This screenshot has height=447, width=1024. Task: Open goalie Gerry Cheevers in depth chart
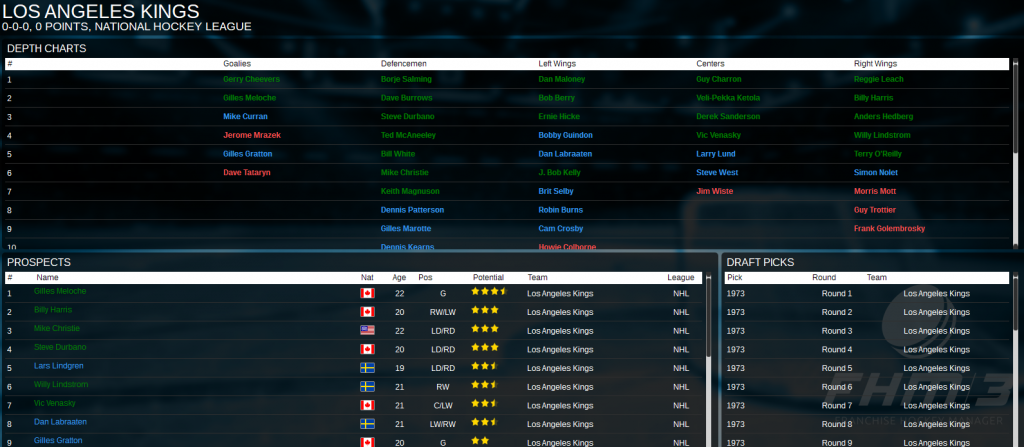click(x=251, y=79)
